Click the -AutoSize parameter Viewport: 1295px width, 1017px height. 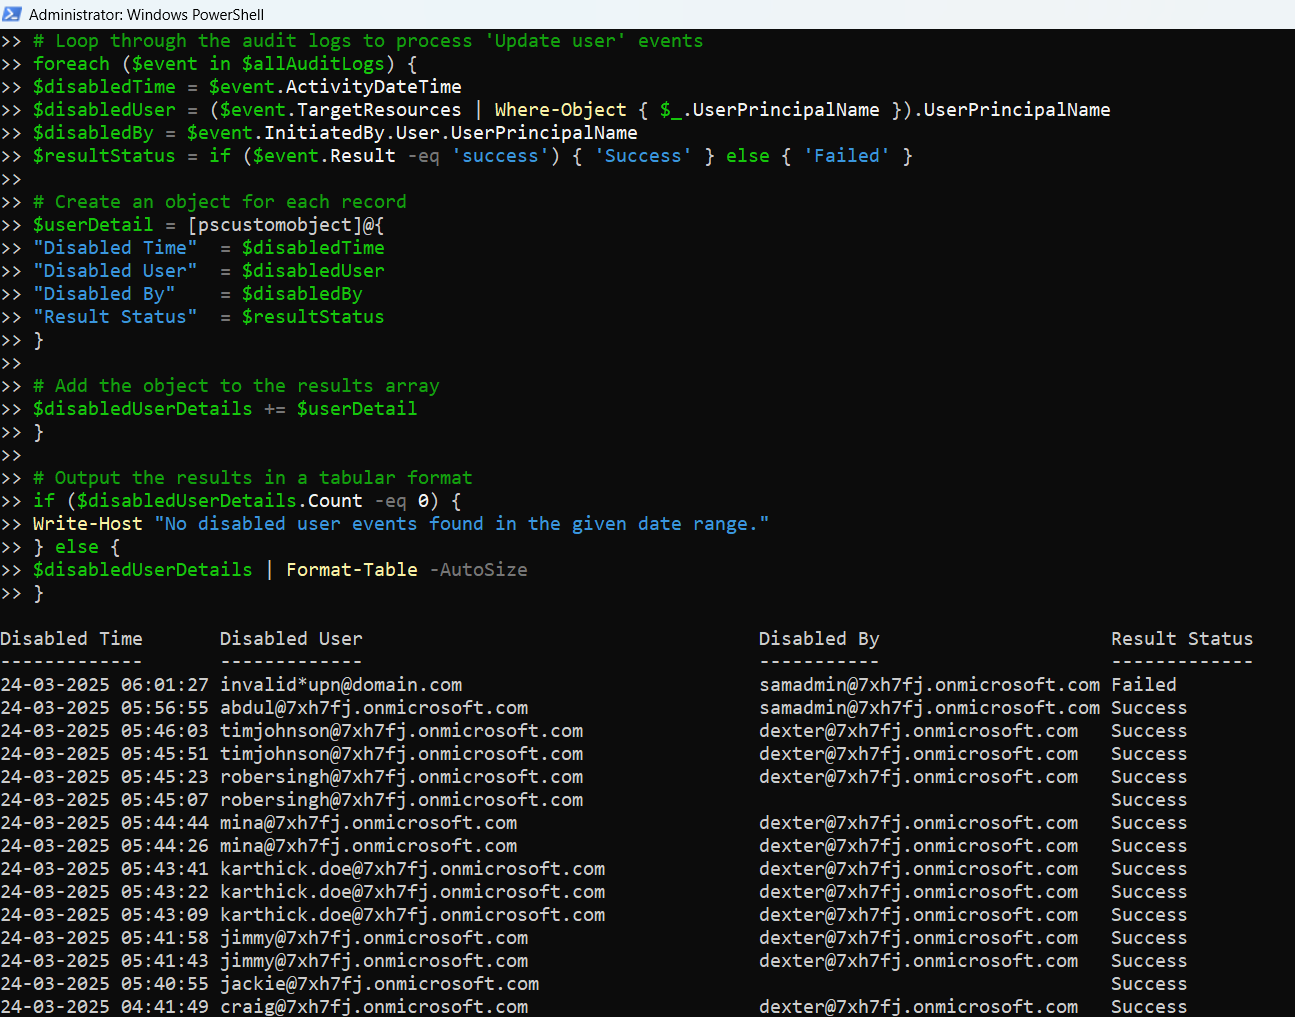(x=478, y=570)
